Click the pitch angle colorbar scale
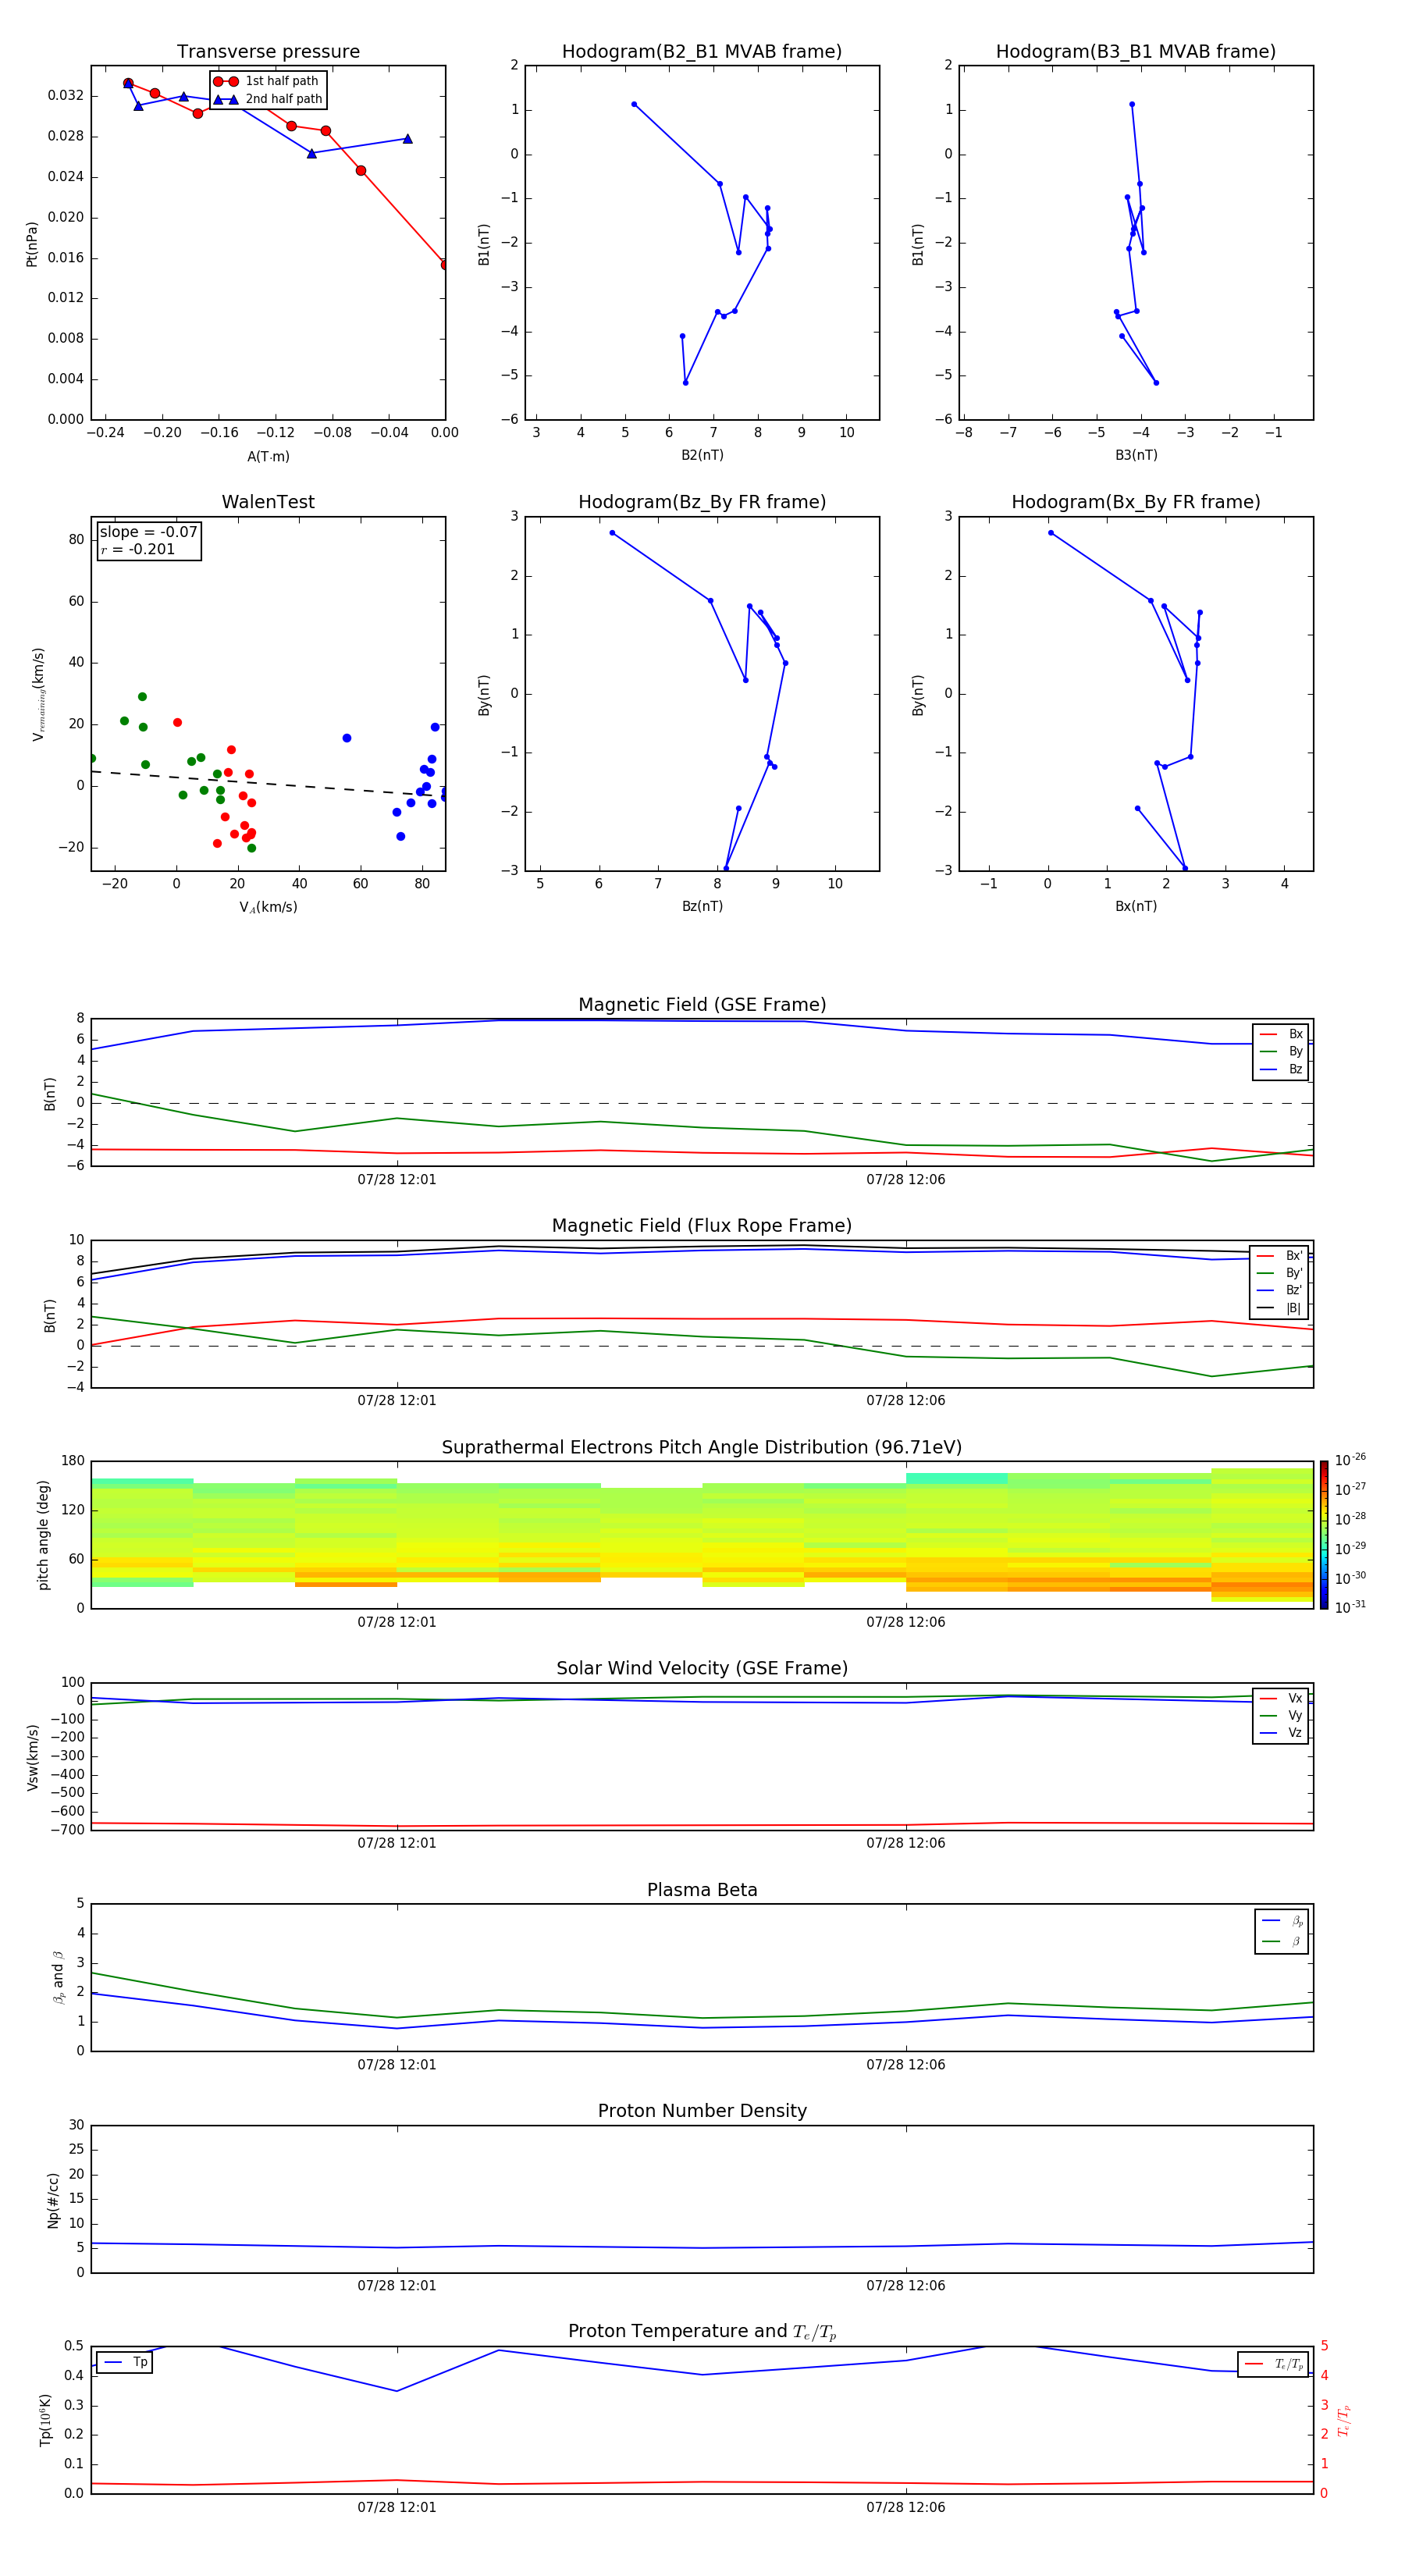The image size is (1405, 2576). coord(1324,1535)
